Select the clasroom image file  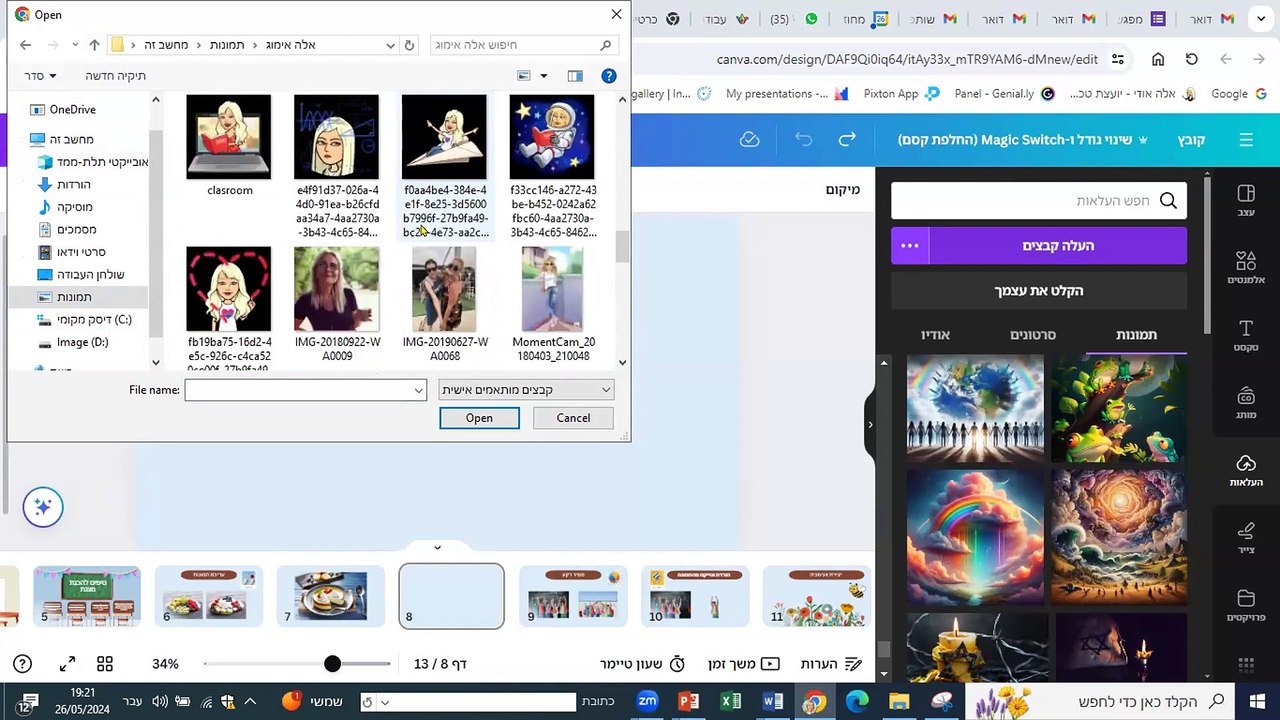click(x=229, y=146)
